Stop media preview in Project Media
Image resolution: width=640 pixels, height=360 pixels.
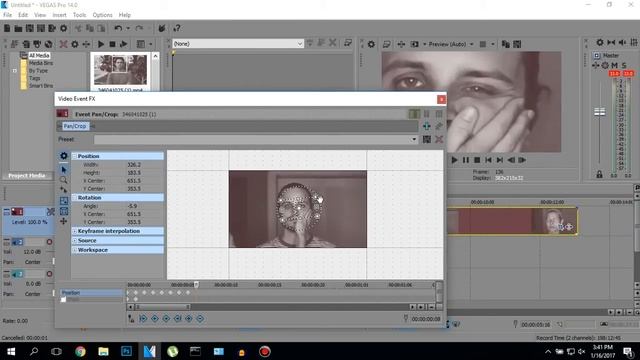(x=112, y=44)
